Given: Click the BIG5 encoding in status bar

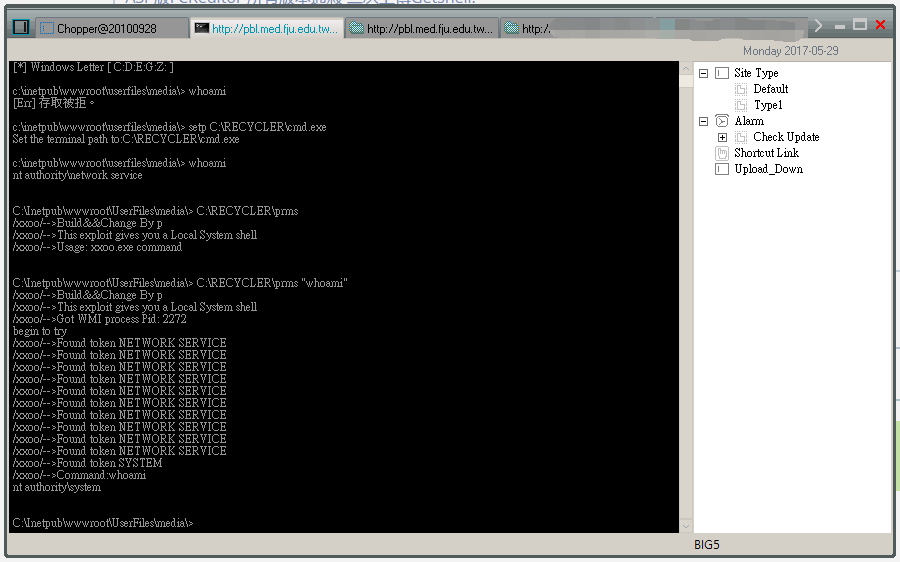Looking at the screenshot, I should click(x=706, y=545).
